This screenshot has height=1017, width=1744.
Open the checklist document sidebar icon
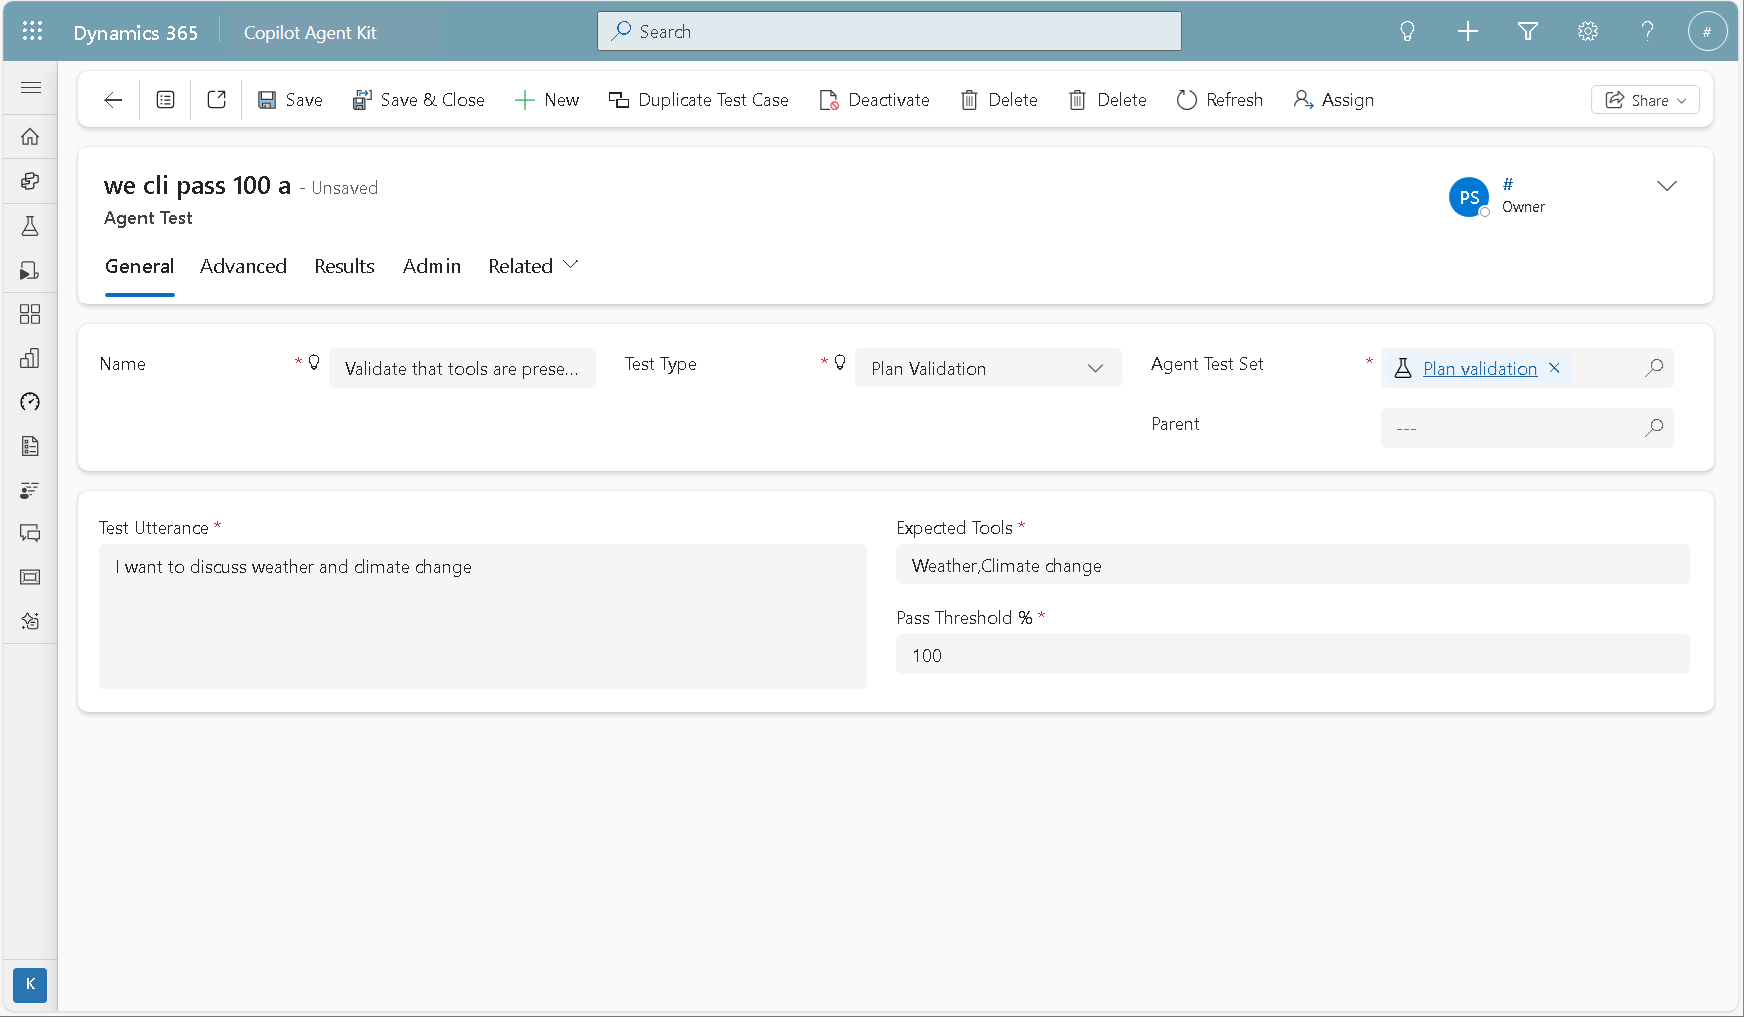(30, 446)
